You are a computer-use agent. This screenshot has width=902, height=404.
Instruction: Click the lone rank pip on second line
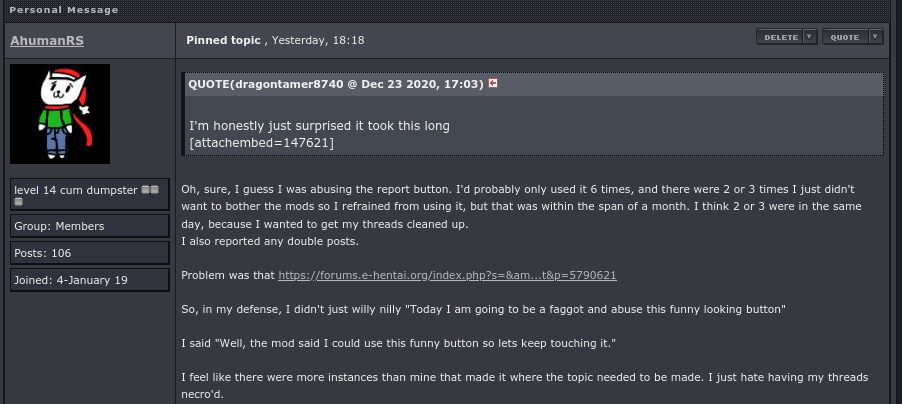(x=18, y=201)
